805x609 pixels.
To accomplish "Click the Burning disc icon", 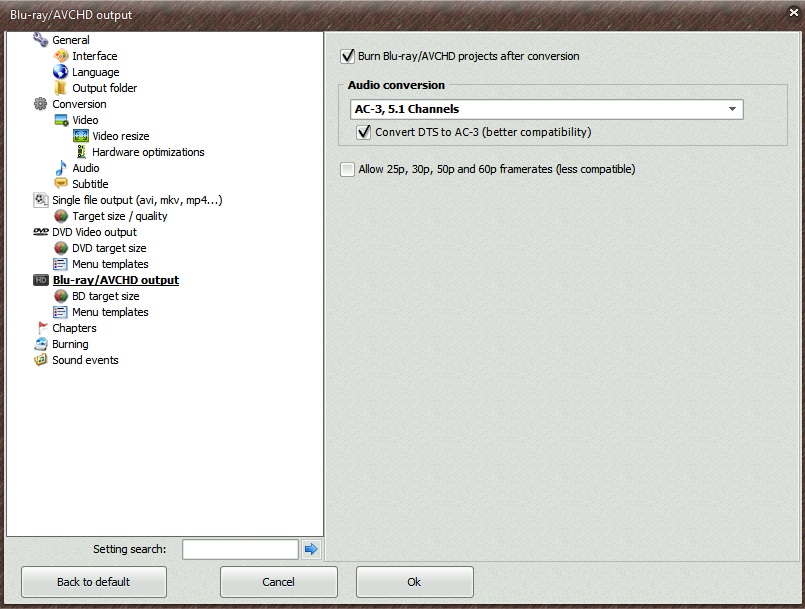I will (x=41, y=344).
